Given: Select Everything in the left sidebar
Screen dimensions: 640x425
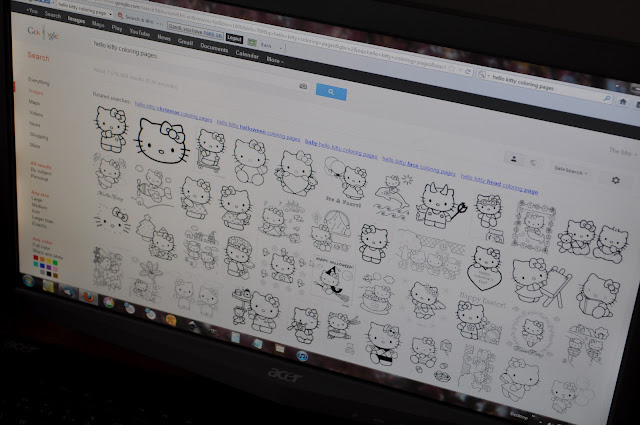Looking at the screenshot, I should (x=38, y=81).
